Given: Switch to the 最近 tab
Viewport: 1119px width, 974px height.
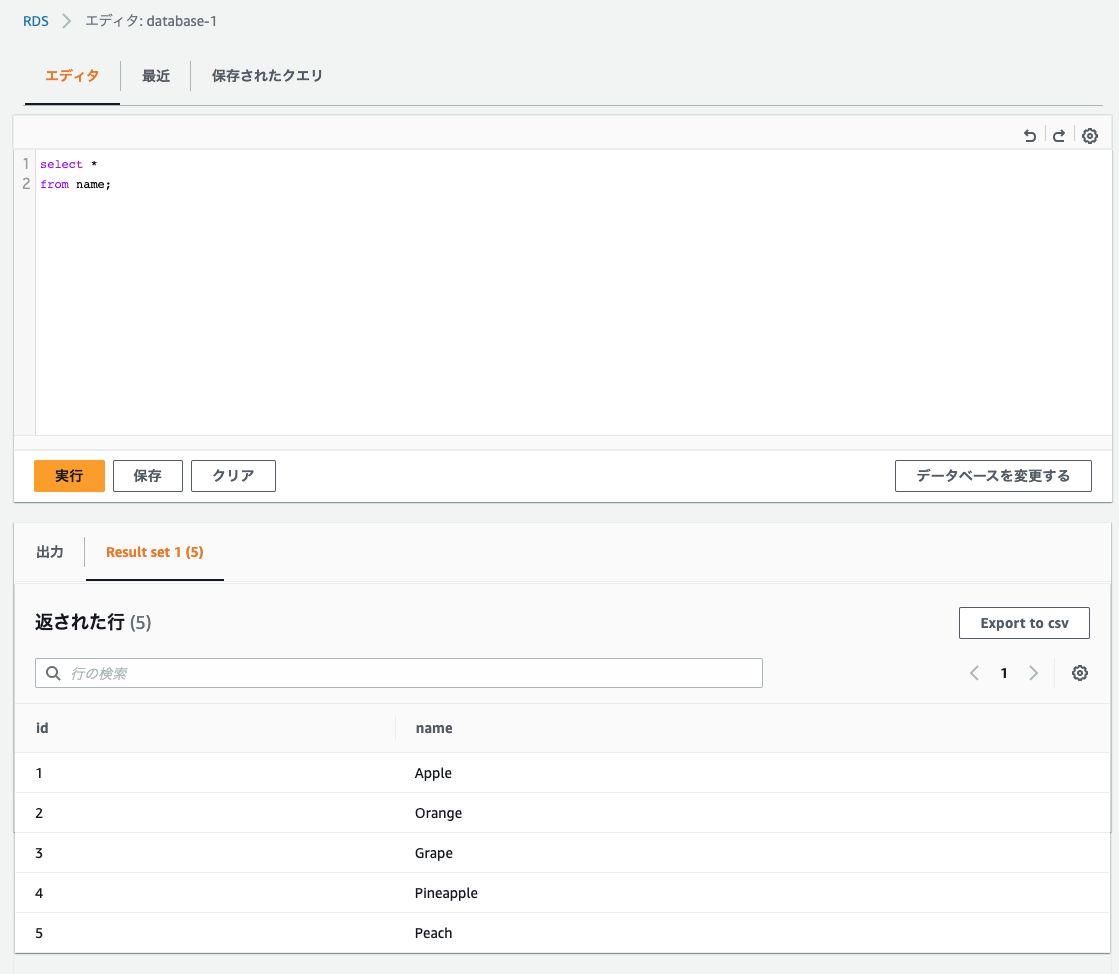Looking at the screenshot, I should click(x=156, y=75).
